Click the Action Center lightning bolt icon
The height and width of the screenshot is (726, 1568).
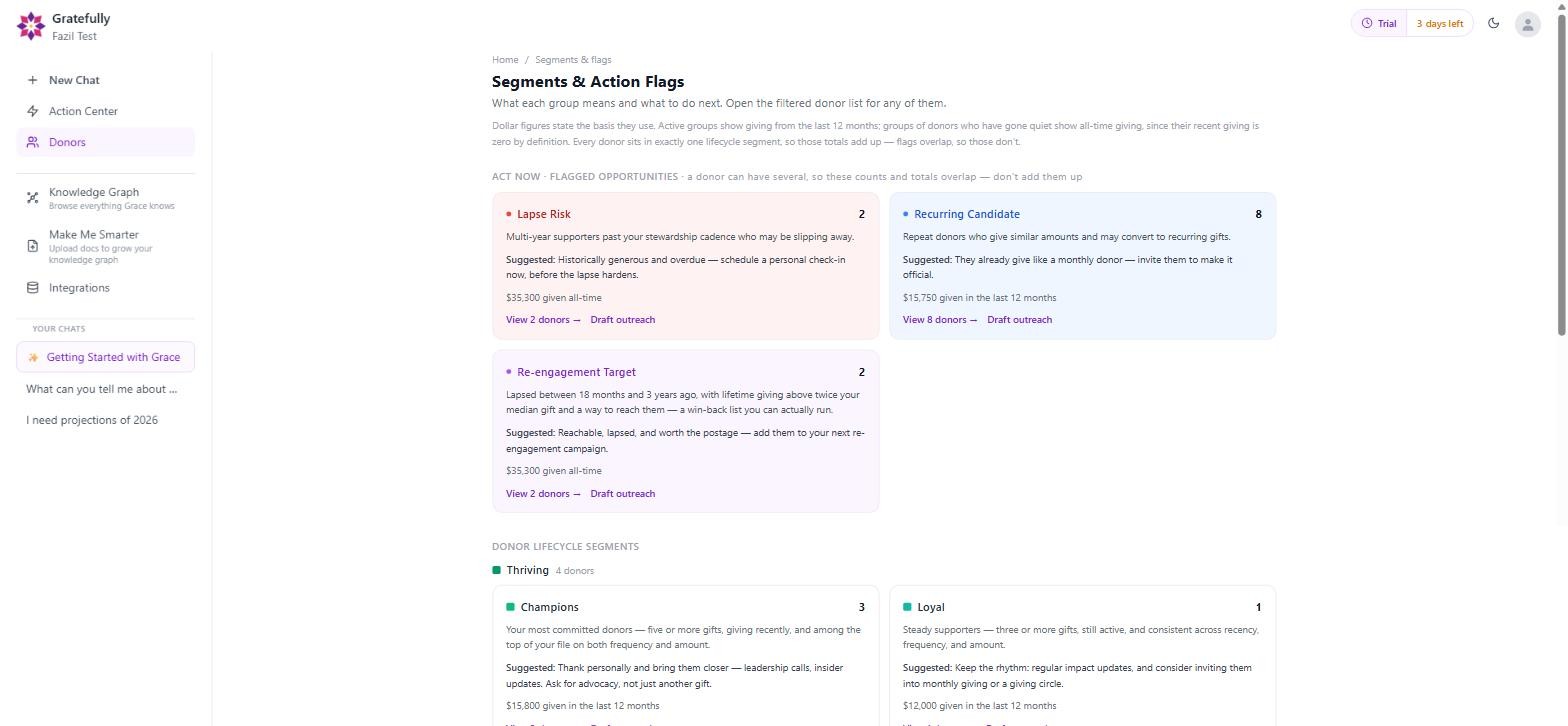[x=33, y=111]
